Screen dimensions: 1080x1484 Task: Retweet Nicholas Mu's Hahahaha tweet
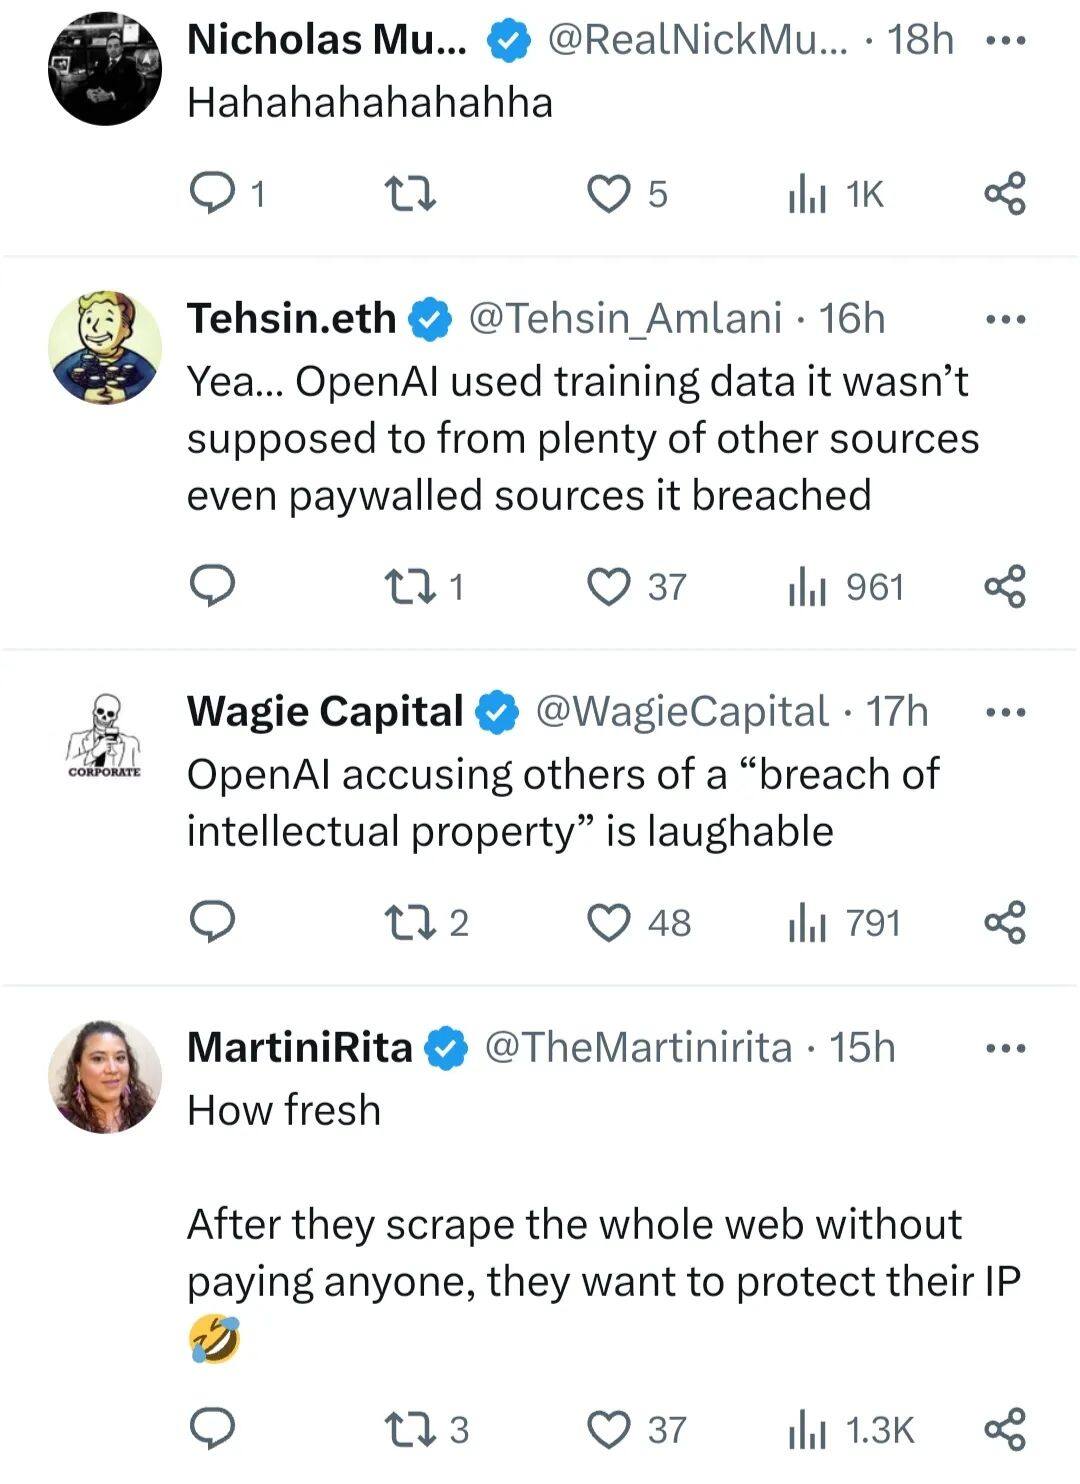pyautogui.click(x=411, y=193)
